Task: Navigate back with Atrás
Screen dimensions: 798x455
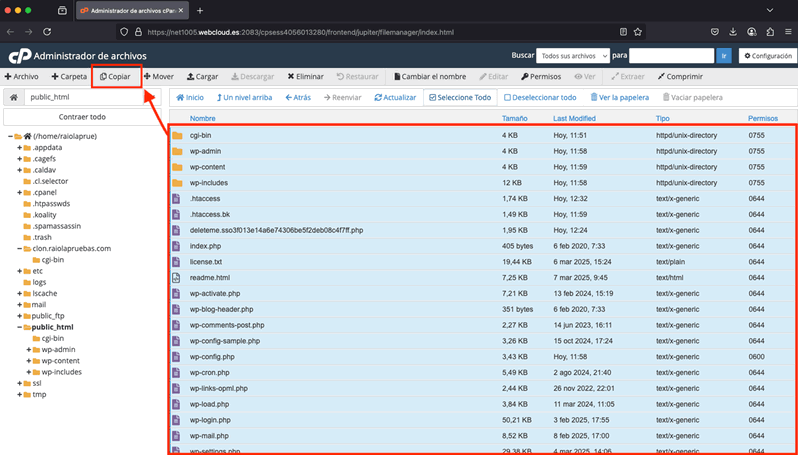Action: [298, 97]
